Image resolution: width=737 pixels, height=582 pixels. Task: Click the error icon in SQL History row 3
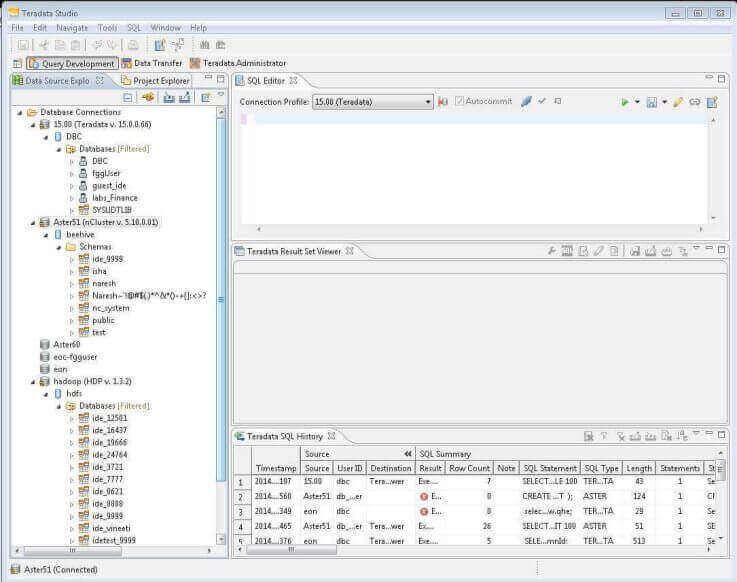(x=424, y=511)
